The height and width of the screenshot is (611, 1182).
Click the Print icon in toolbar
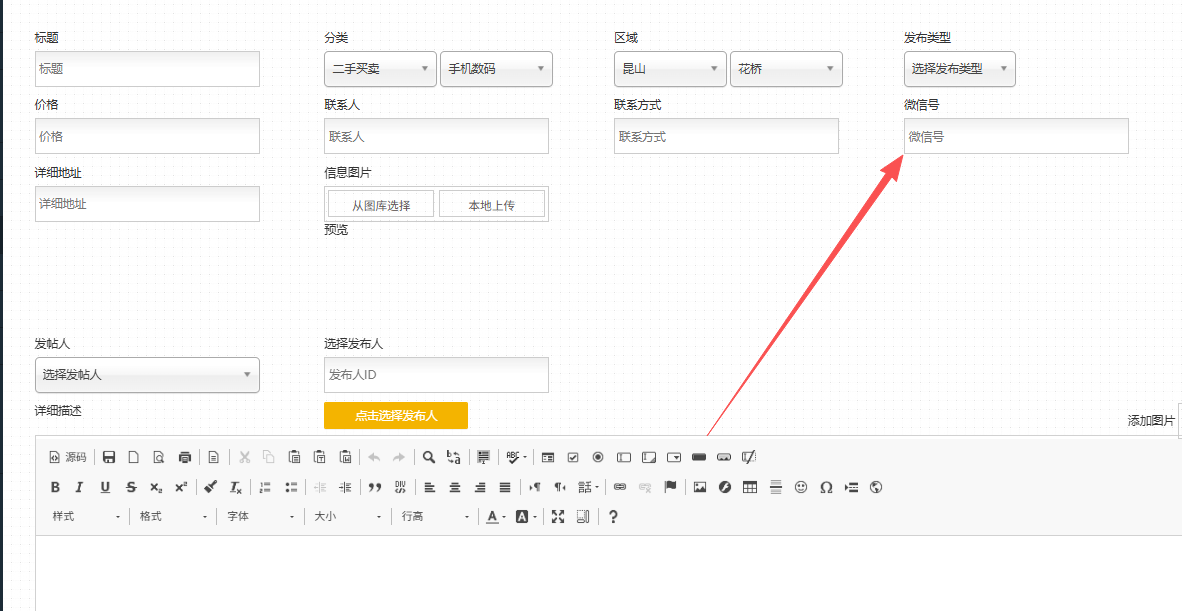click(x=184, y=457)
